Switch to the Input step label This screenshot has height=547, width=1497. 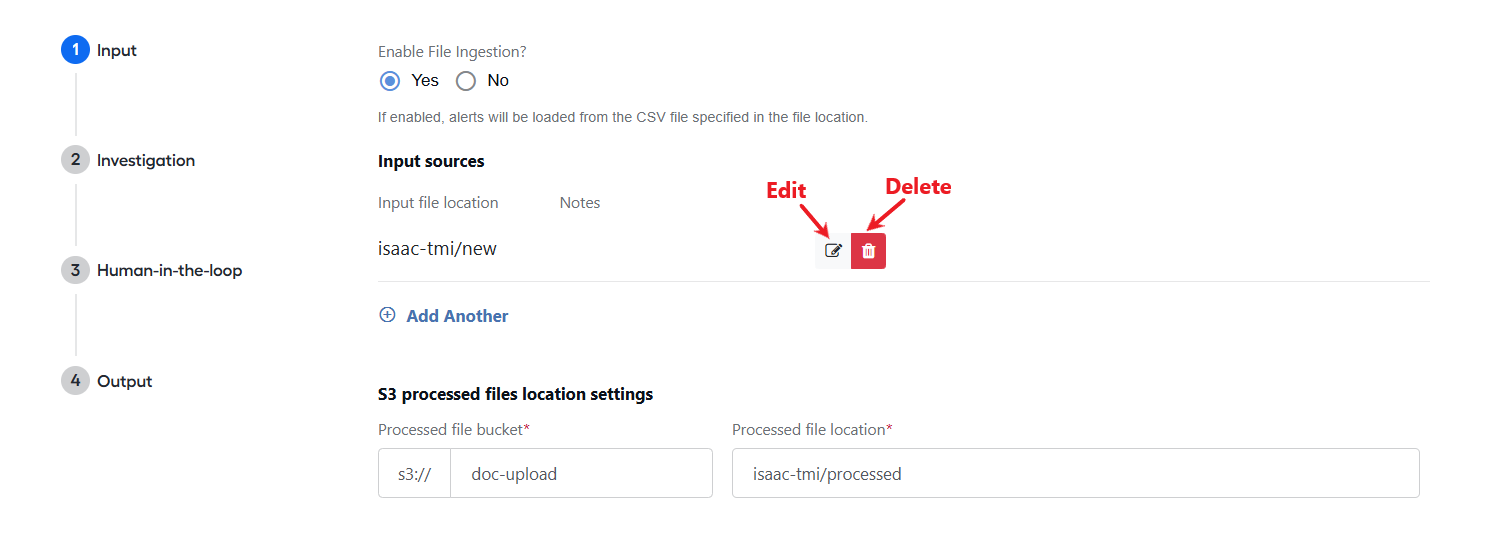[x=117, y=50]
